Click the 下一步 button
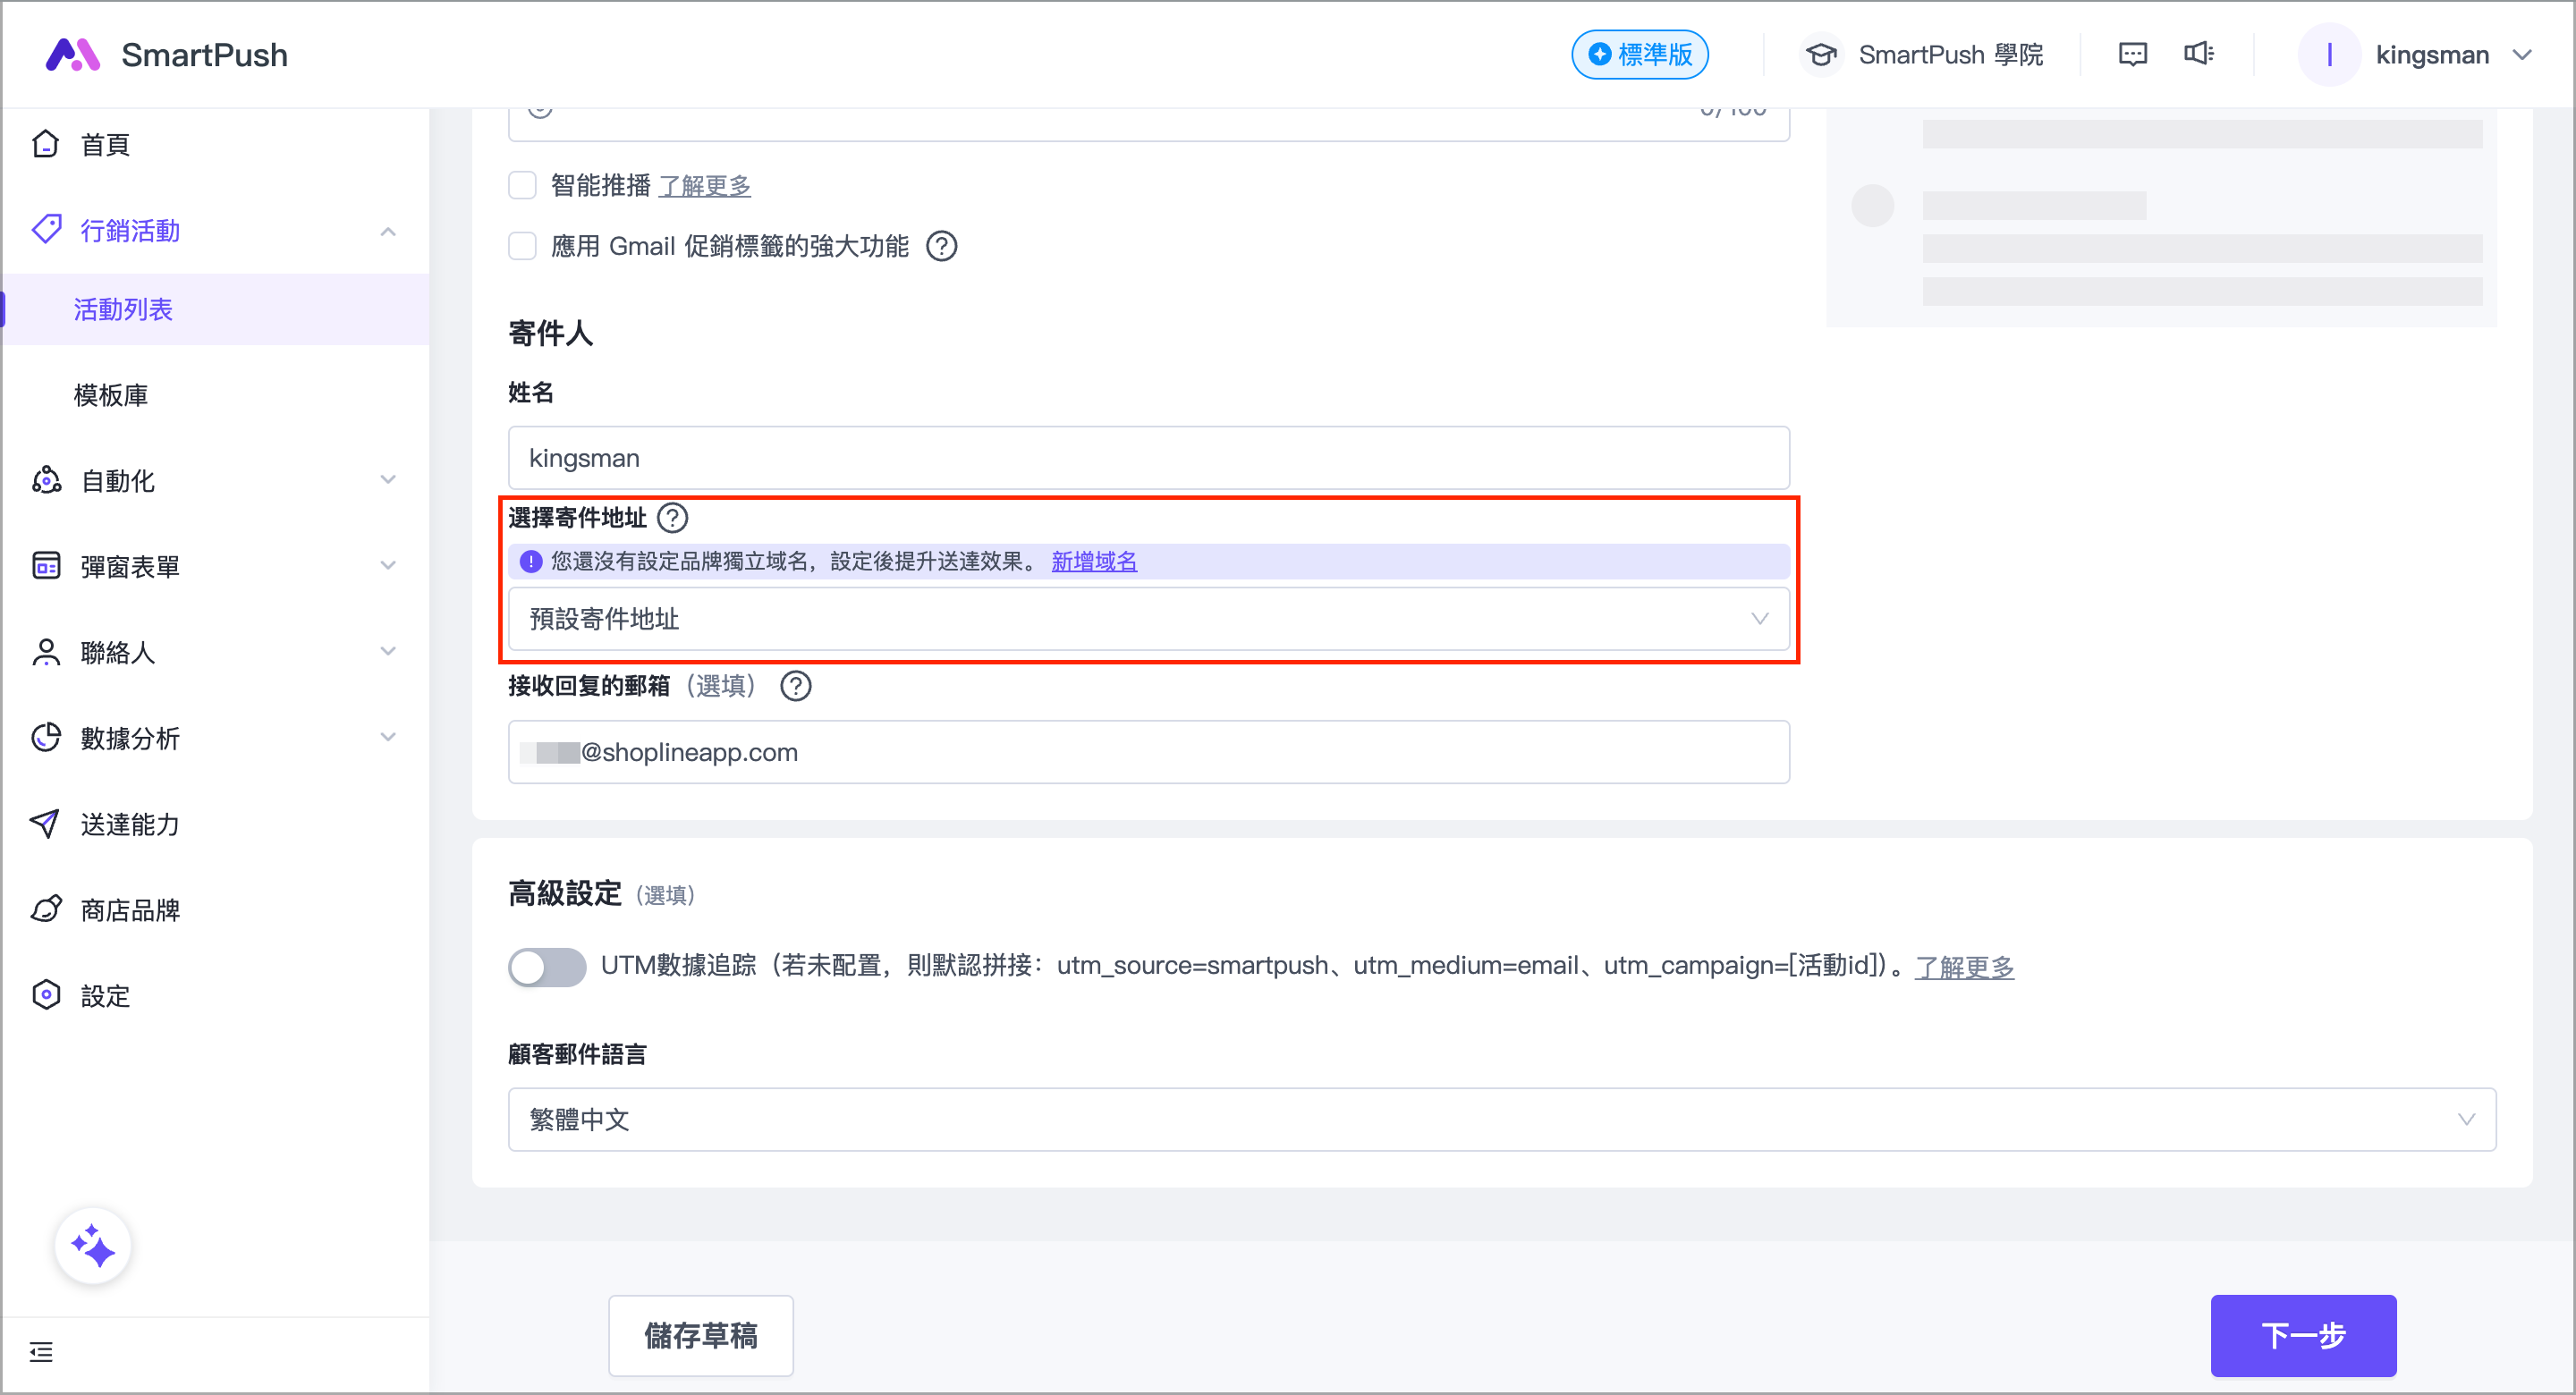Viewport: 2576px width, 1395px height. pos(2302,1335)
